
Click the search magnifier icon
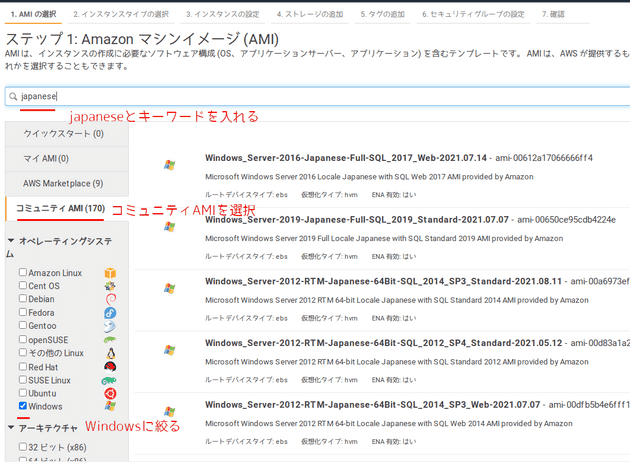(x=13, y=96)
